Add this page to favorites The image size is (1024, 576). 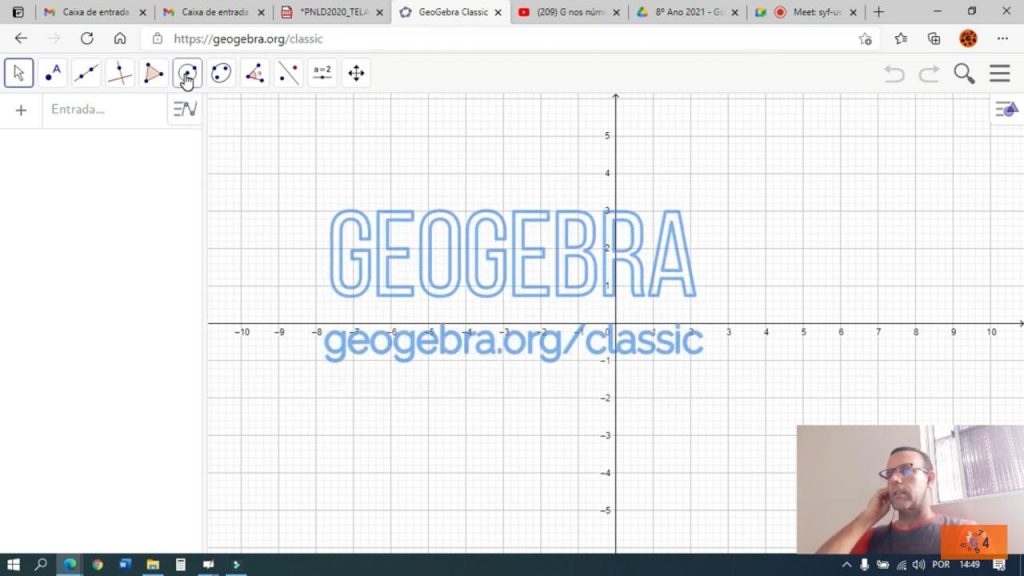pyautogui.click(x=865, y=39)
